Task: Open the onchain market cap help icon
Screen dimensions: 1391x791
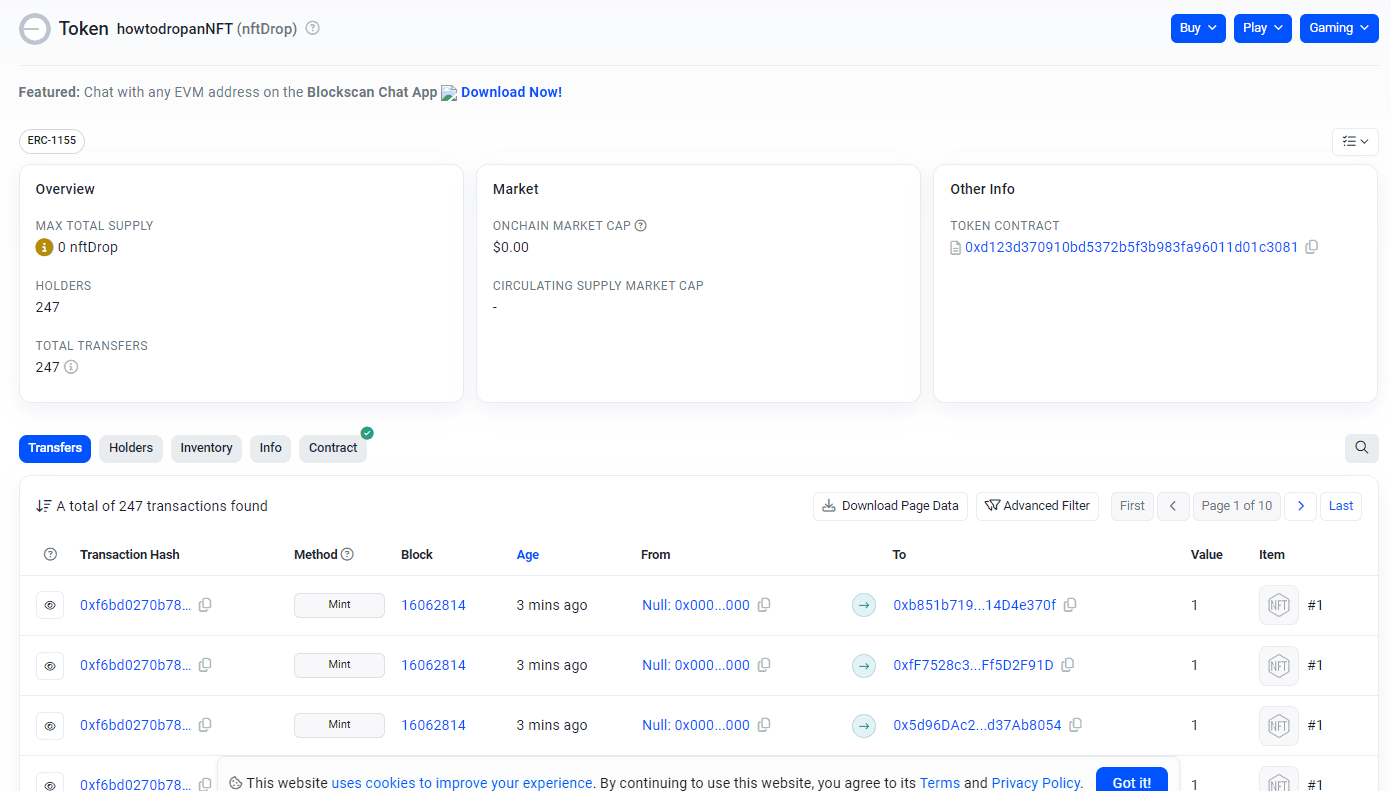Action: pyautogui.click(x=641, y=226)
